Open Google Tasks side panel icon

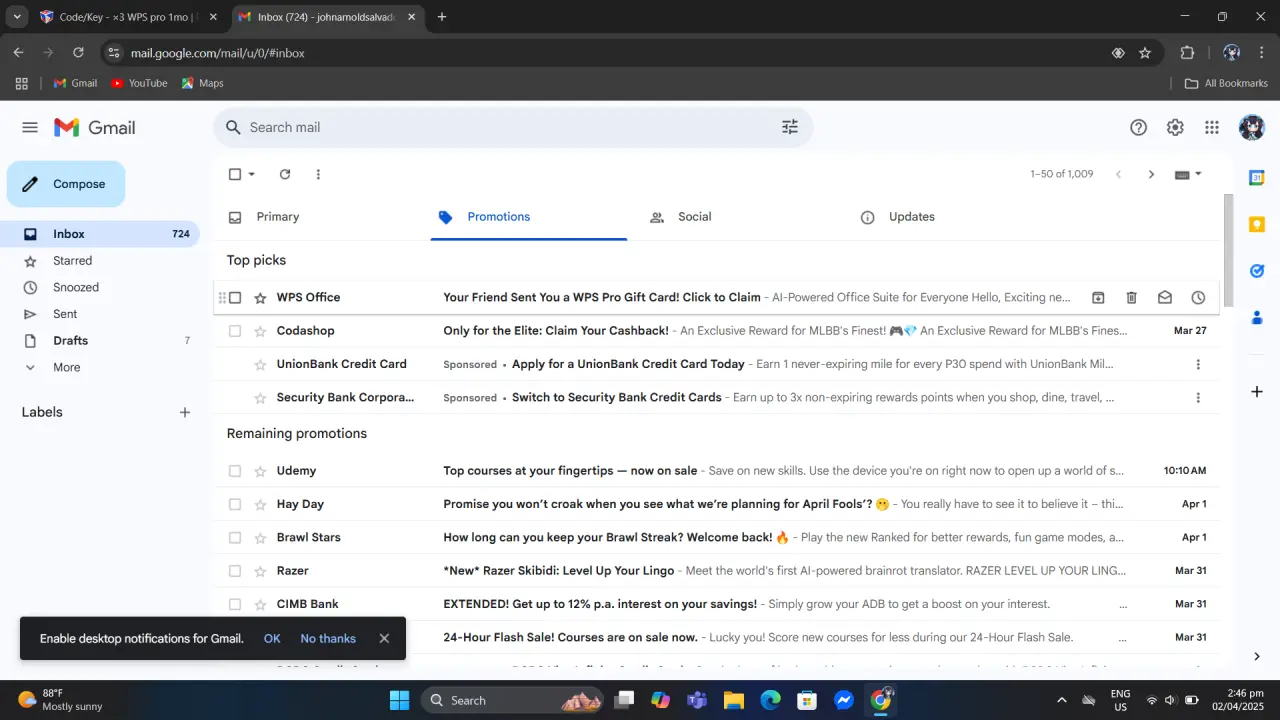point(1257,271)
